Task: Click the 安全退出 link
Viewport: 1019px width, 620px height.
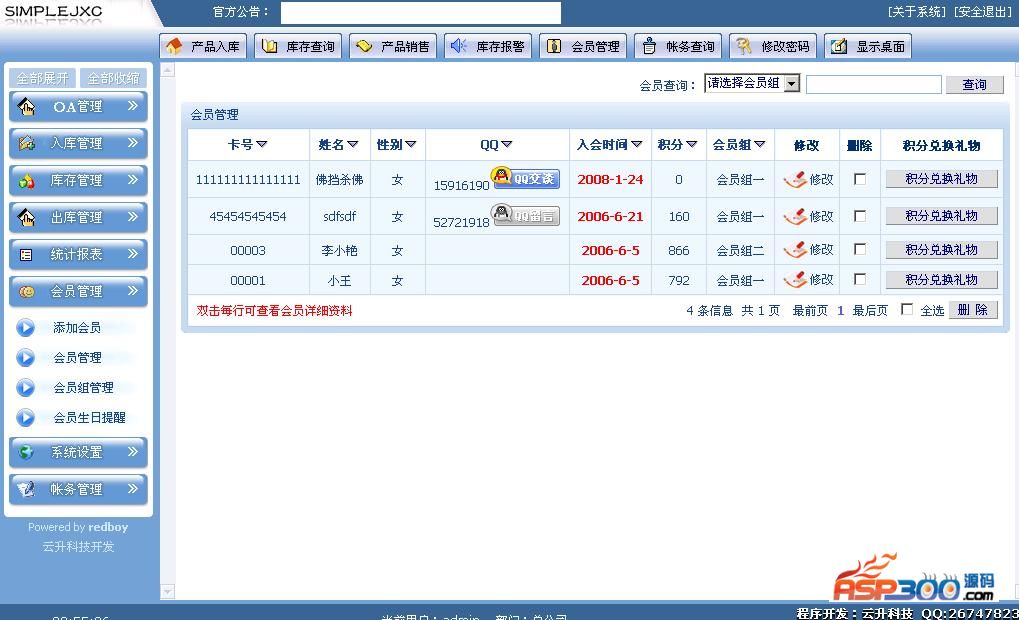Action: pyautogui.click(x=983, y=12)
